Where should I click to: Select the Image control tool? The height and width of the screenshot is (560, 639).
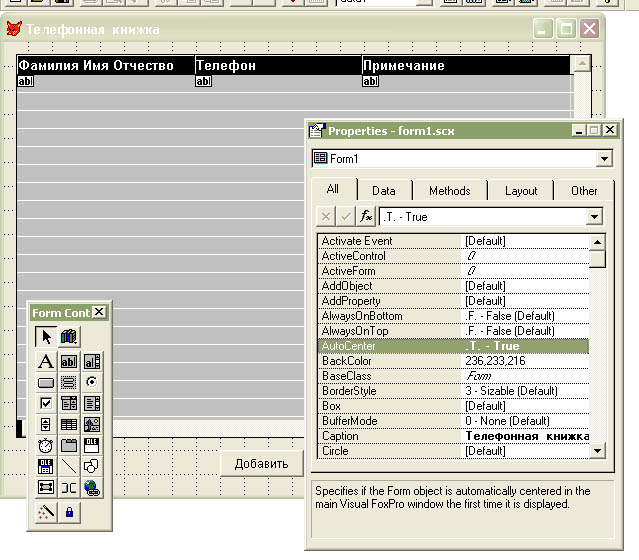tap(92, 424)
